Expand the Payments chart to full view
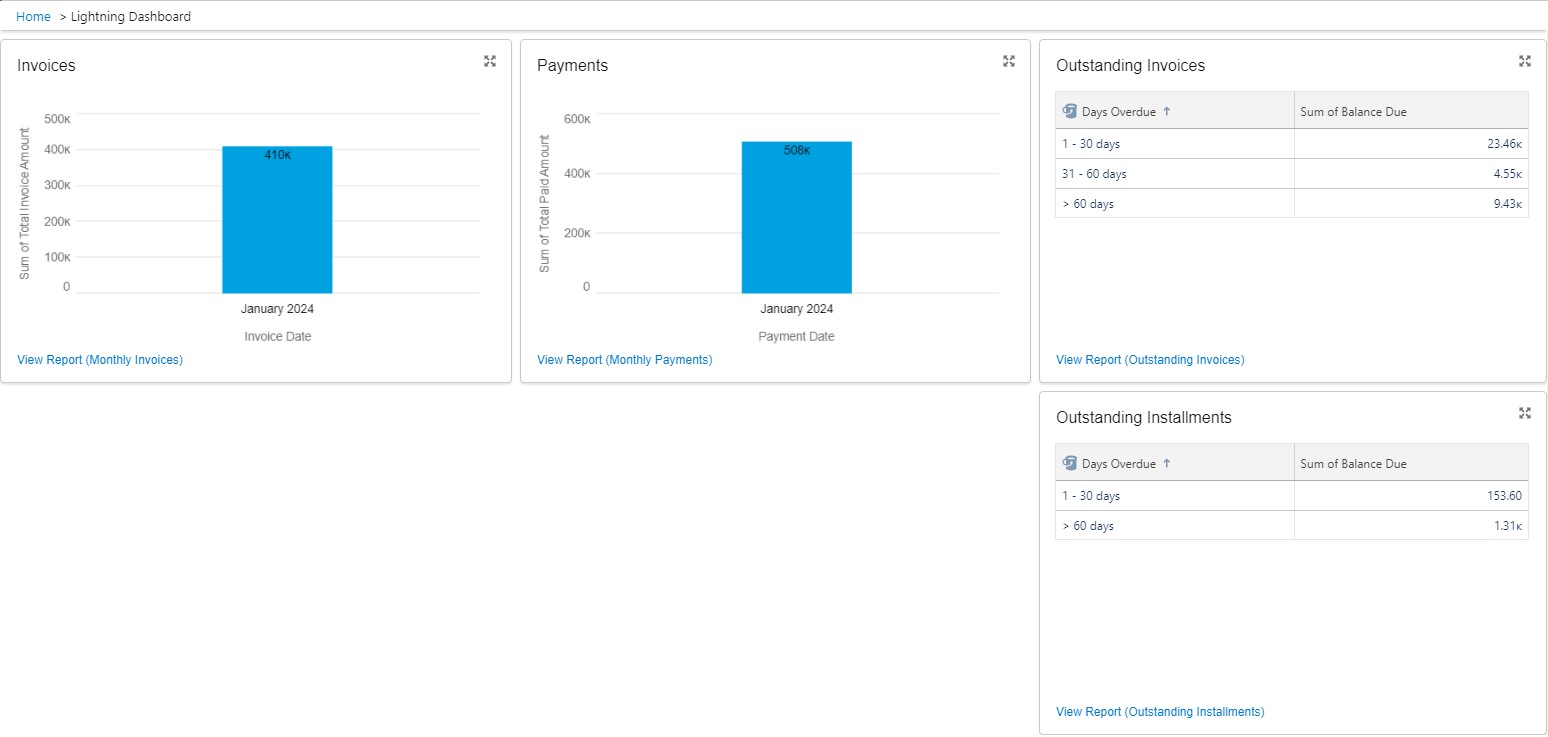 1009,61
